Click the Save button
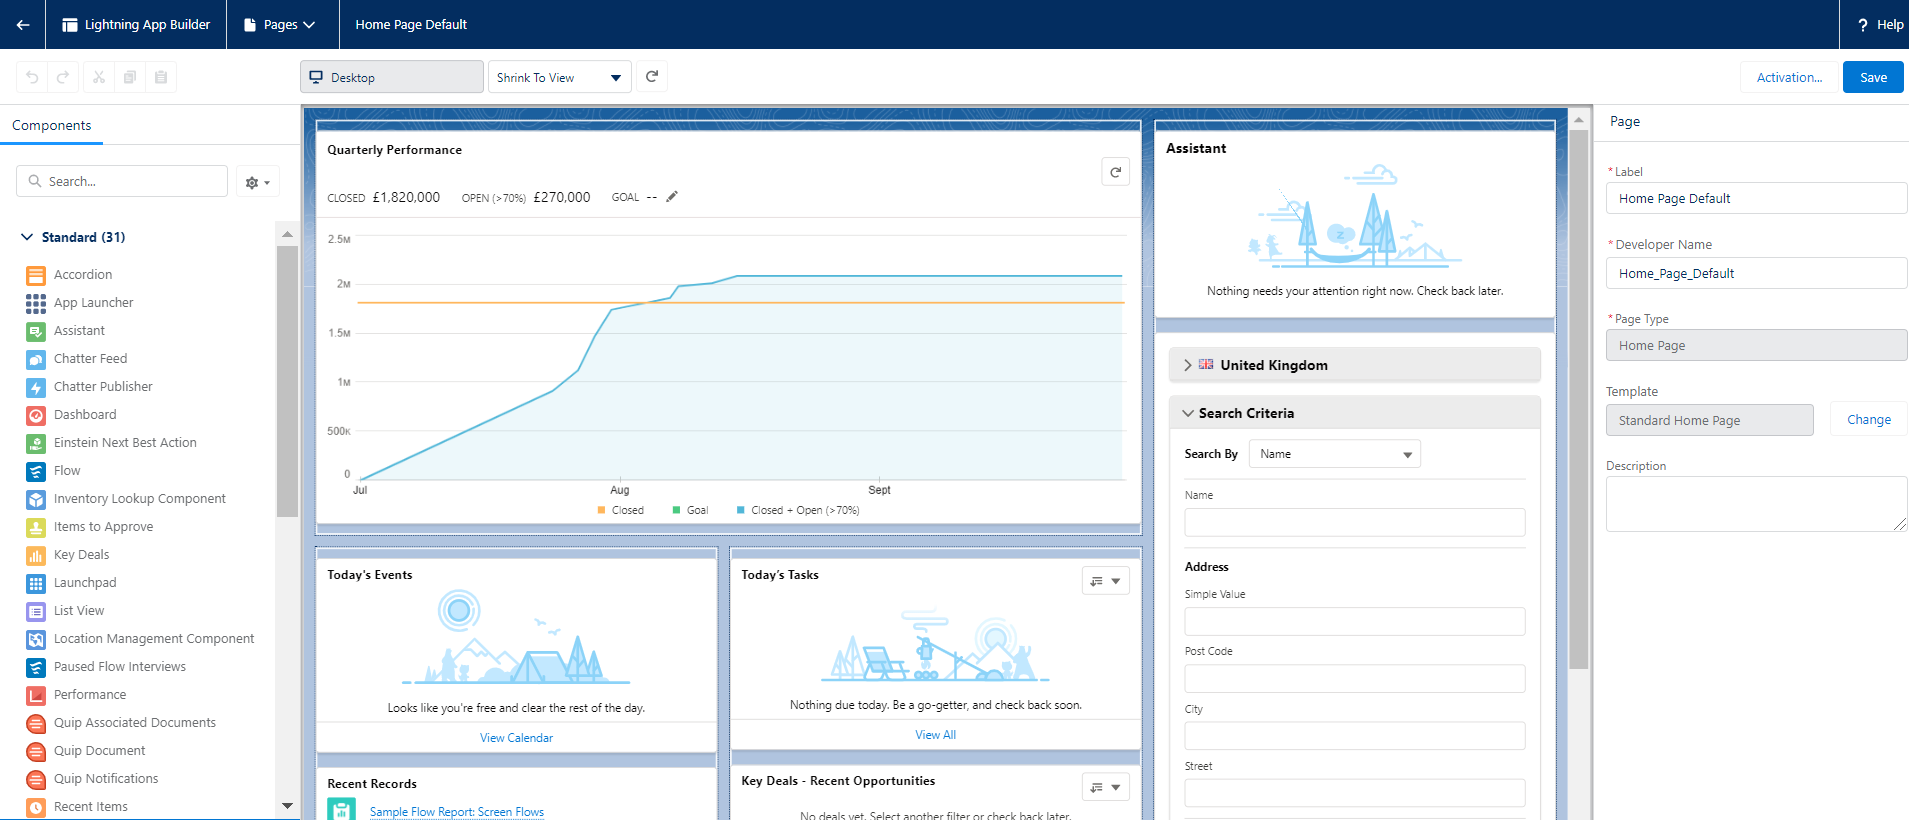 click(1872, 77)
